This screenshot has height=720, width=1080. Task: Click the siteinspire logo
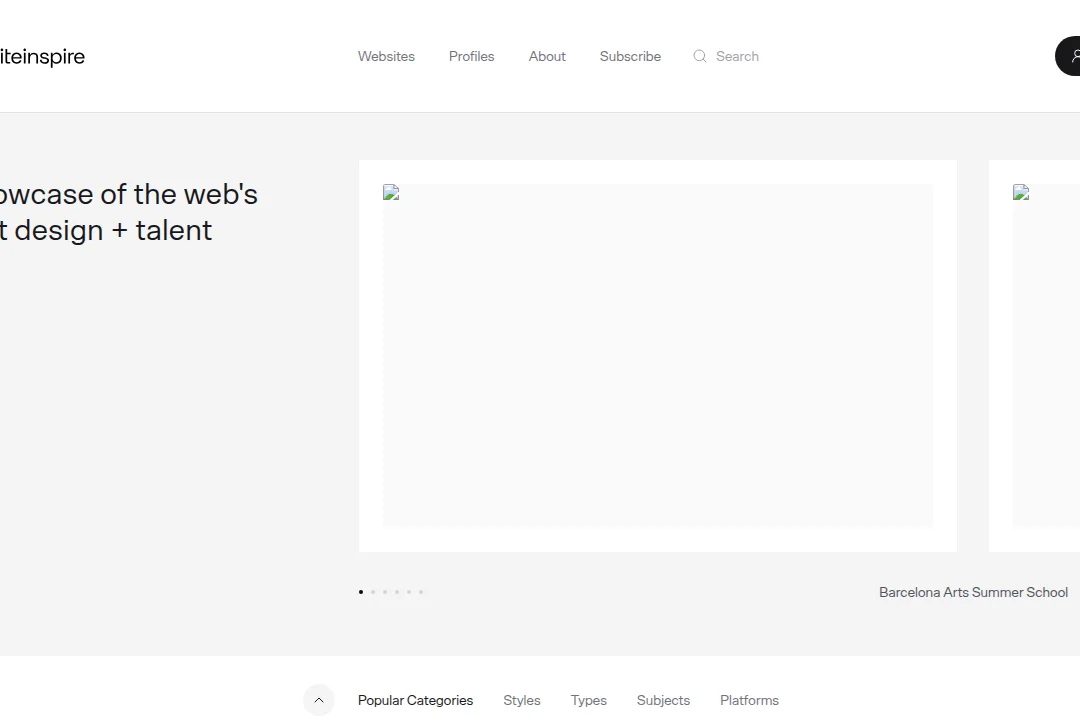[42, 56]
